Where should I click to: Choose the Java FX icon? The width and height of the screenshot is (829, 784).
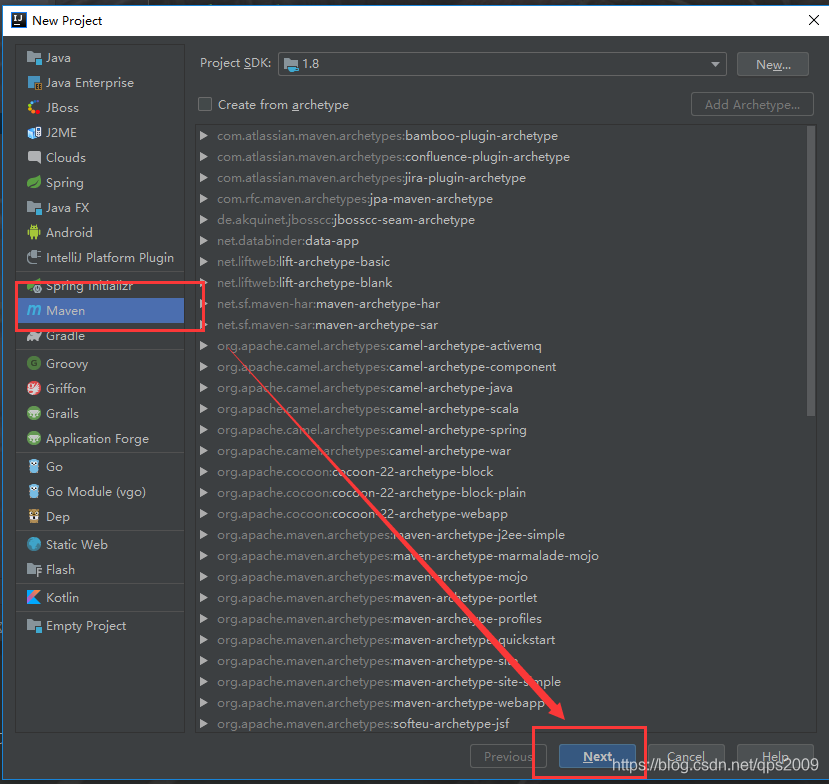[34, 207]
